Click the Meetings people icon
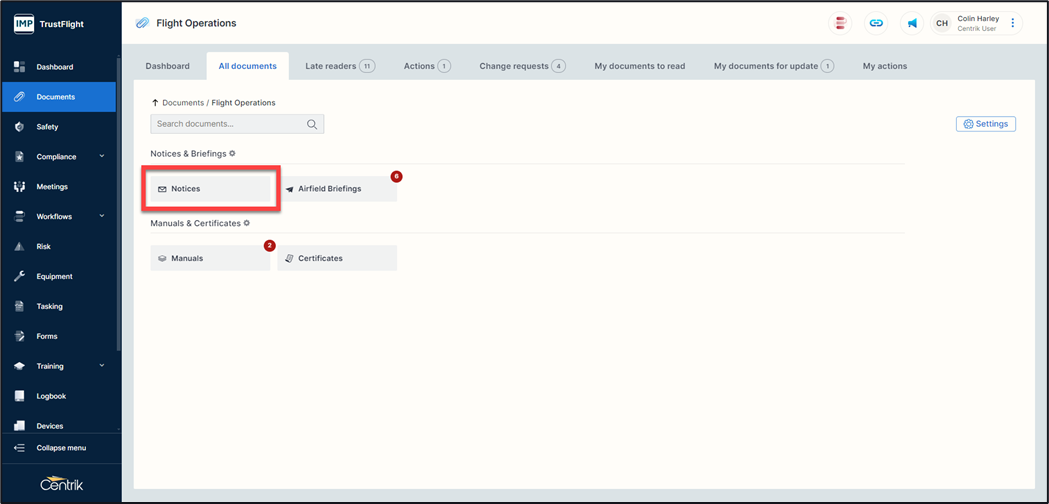The width and height of the screenshot is (1049, 504). [19, 187]
